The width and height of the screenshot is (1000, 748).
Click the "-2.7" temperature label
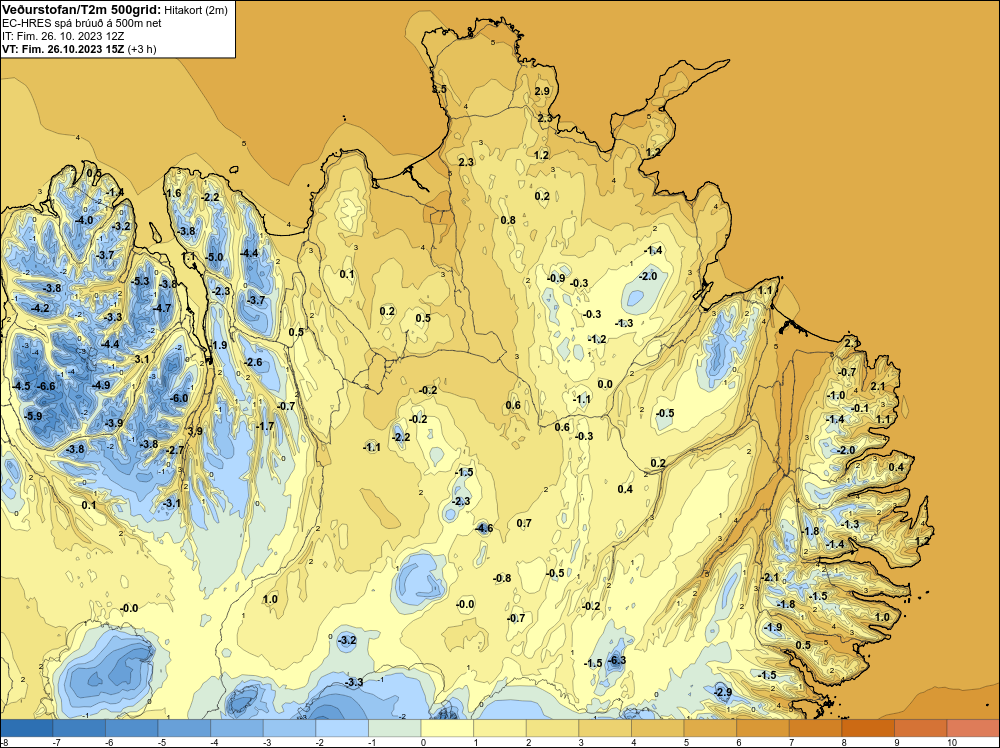point(175,450)
